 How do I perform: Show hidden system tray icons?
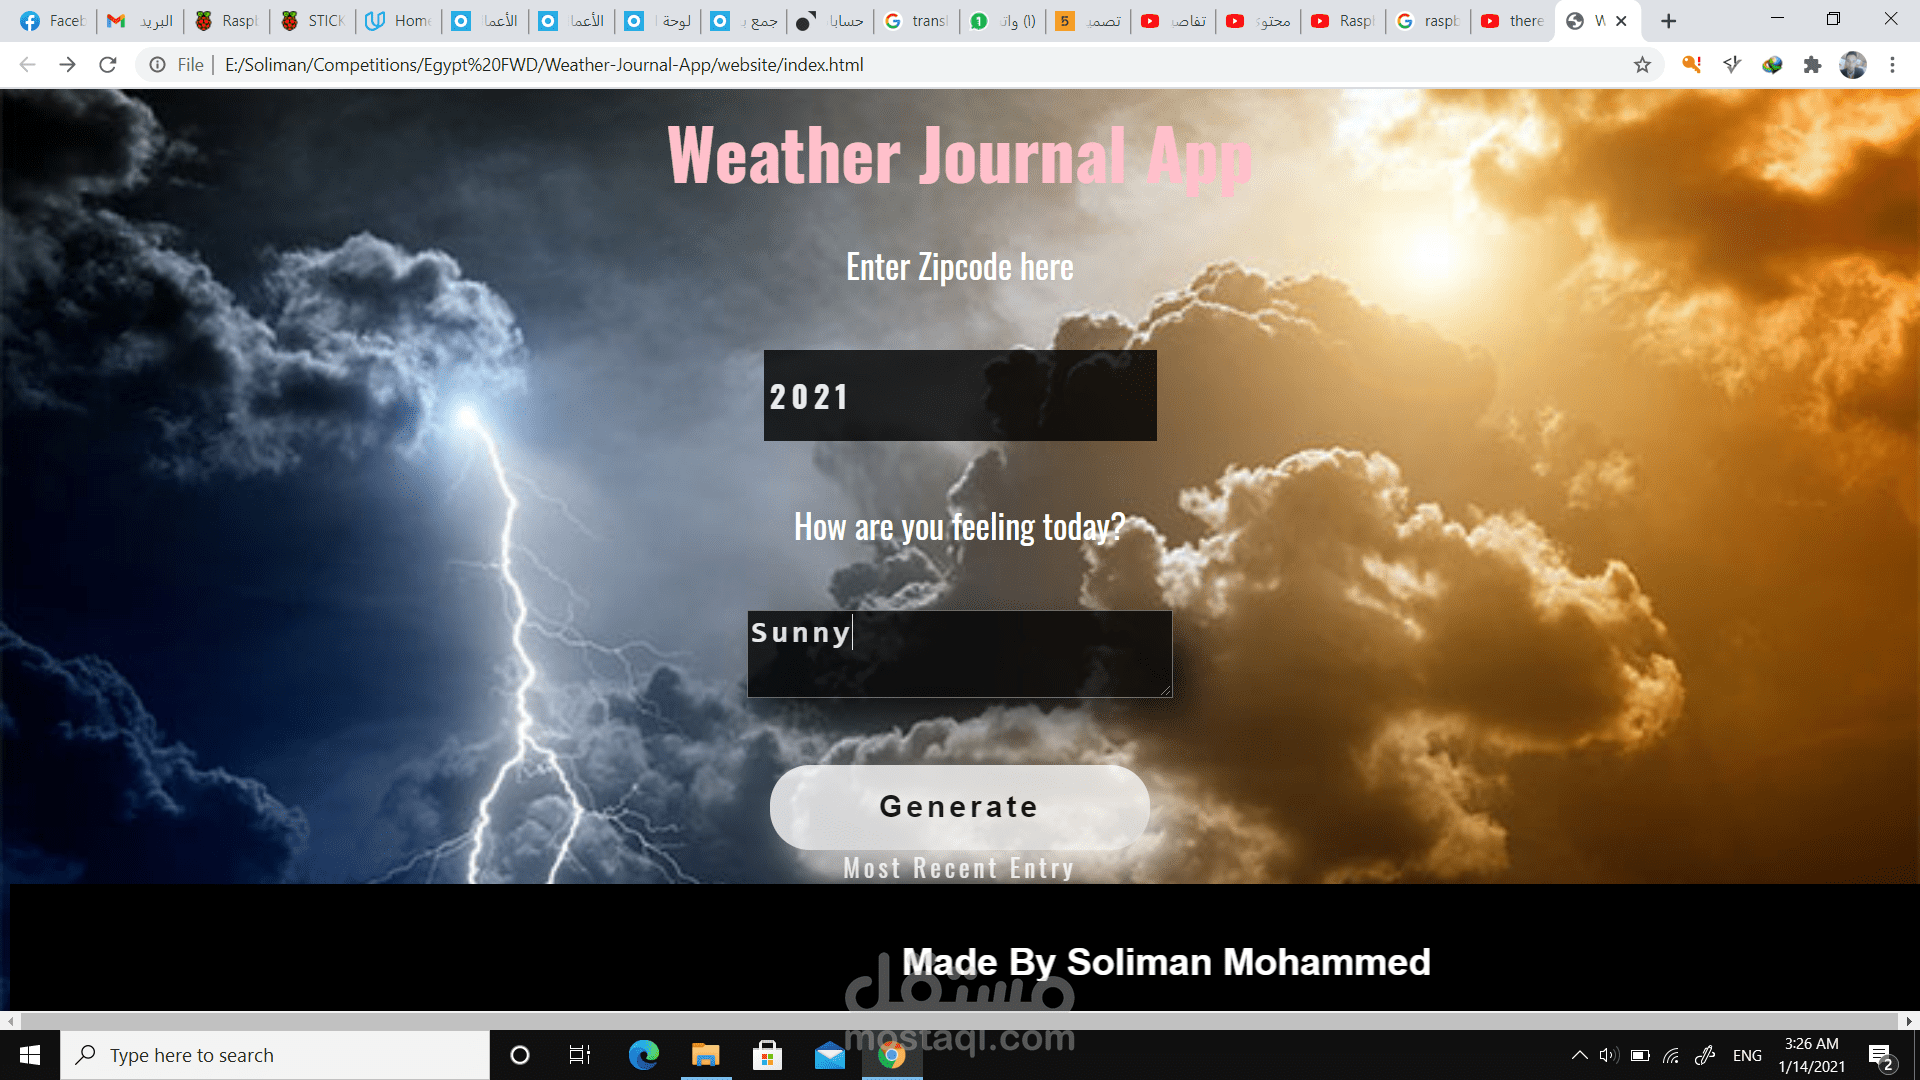[1579, 1055]
